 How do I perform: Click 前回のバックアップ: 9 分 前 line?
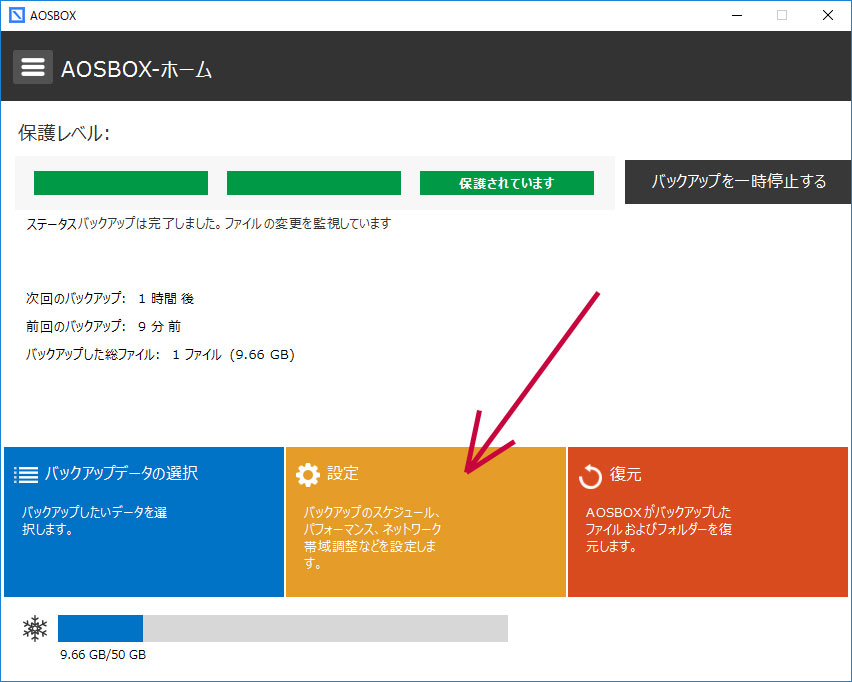103,327
